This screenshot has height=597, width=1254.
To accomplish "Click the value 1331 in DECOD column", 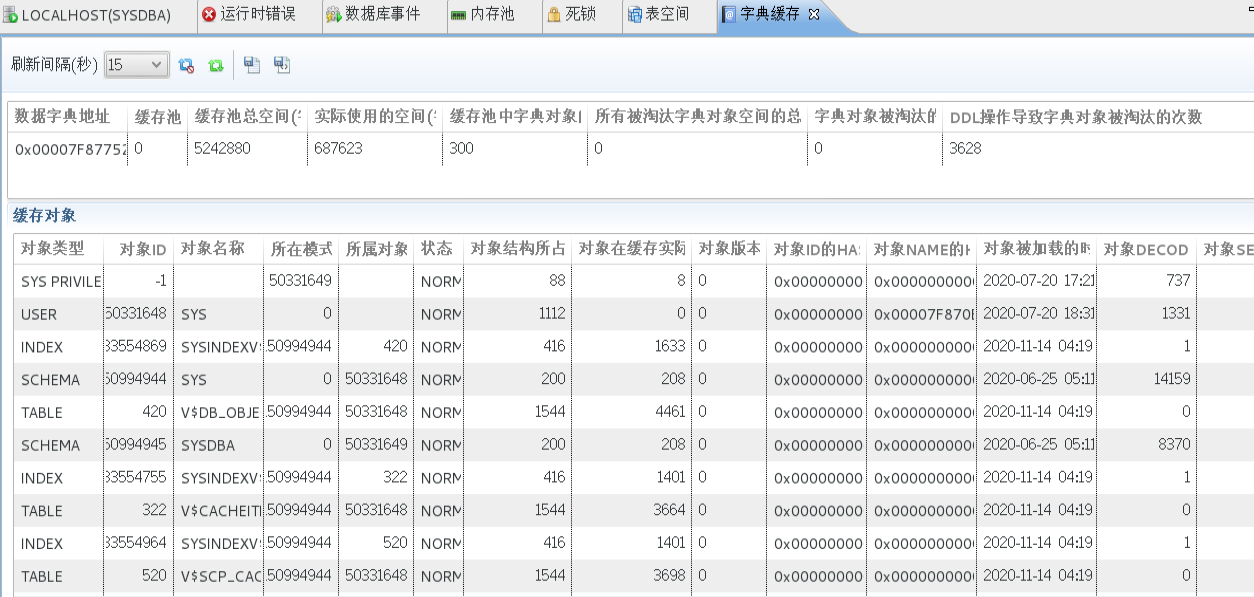I will tap(1176, 314).
